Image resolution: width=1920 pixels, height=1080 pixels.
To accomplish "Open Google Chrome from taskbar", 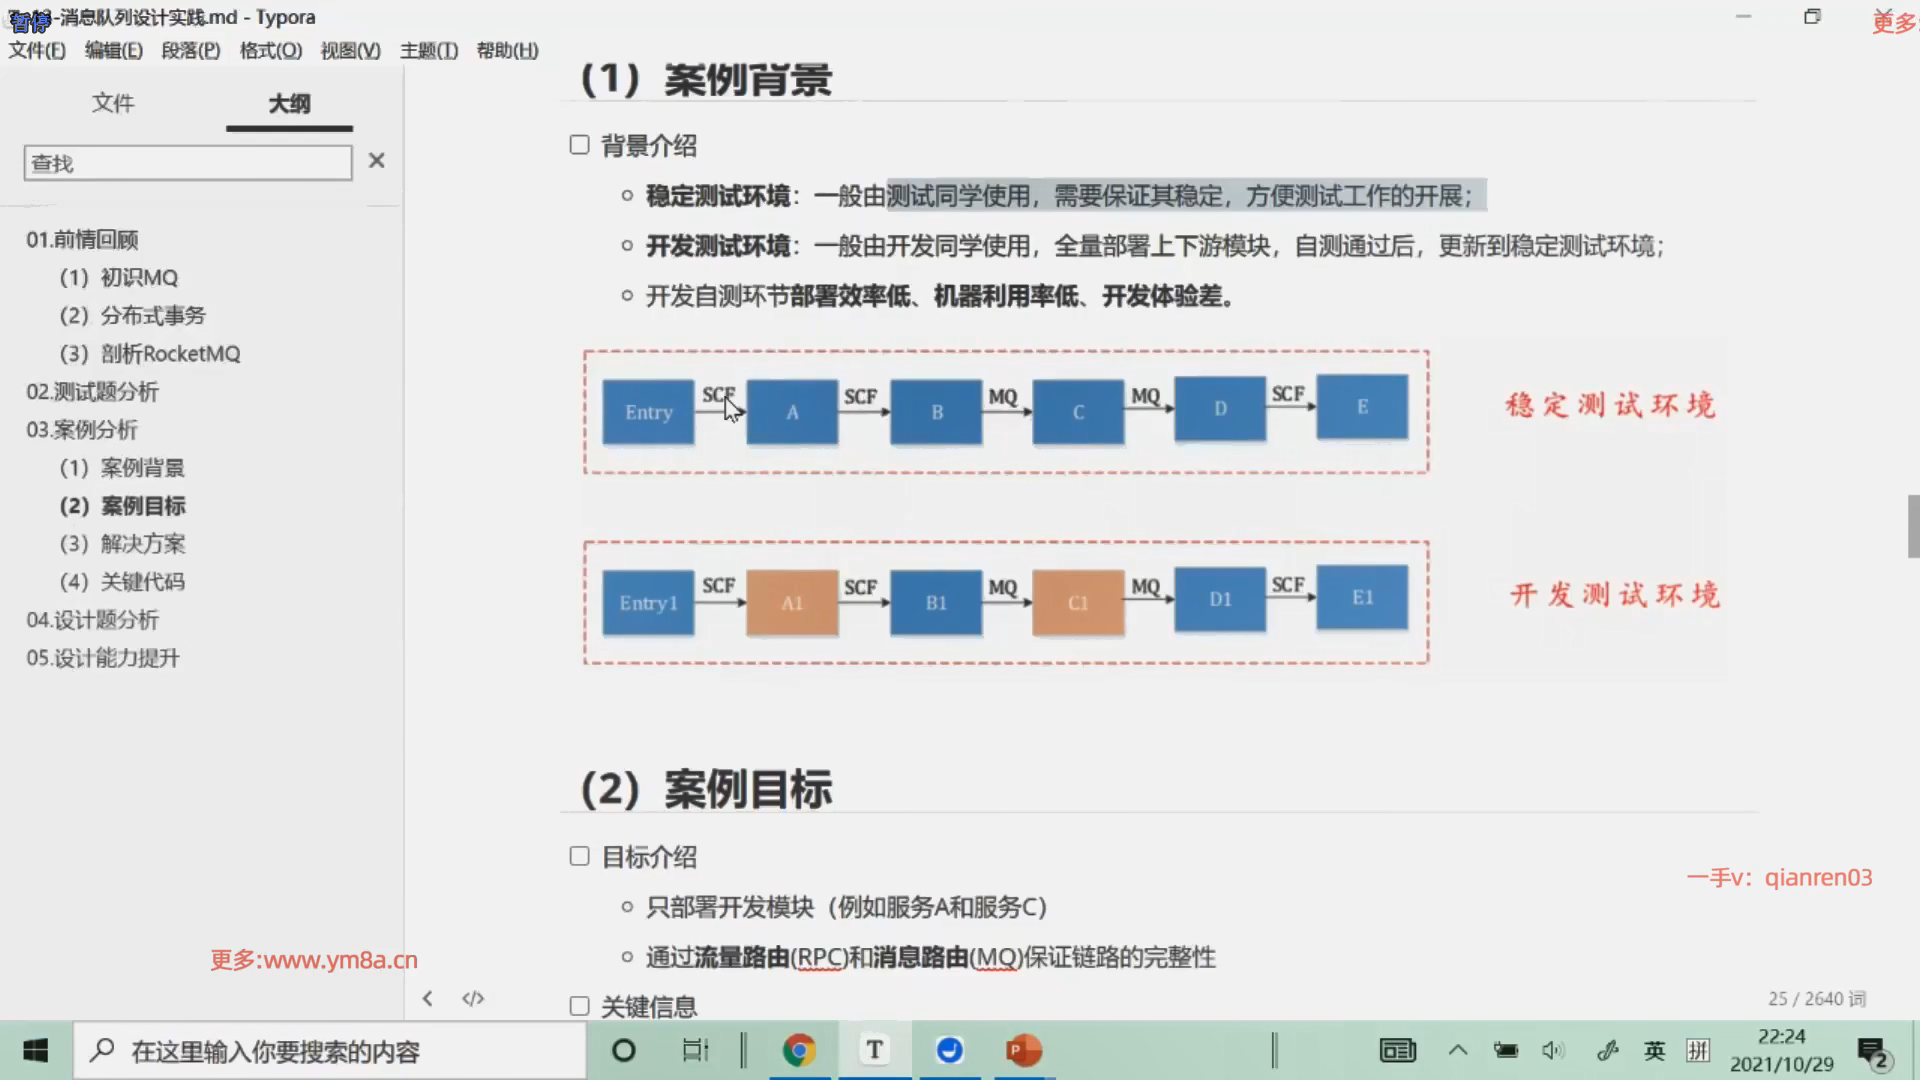I will pos(798,1050).
